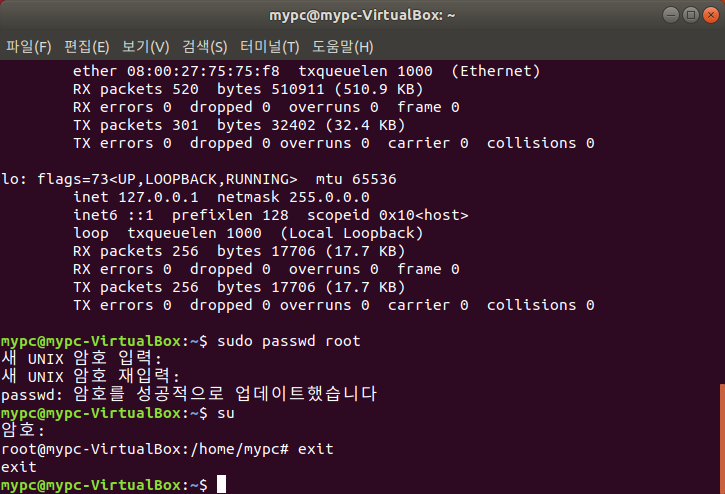The image size is (725, 494).
Task: Click the 'inet 127.0.0.1' text
Action: click(135, 198)
